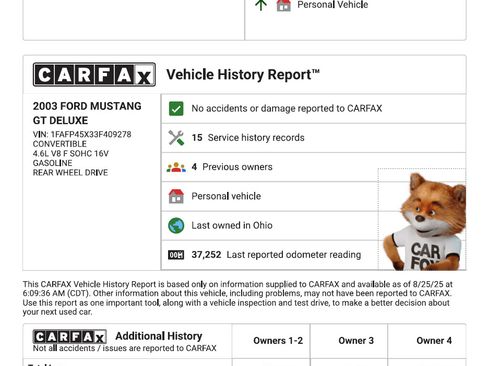Viewport: 488px width, 366px height.
Task: Open the 15 Service history records row
Action: (x=313, y=138)
